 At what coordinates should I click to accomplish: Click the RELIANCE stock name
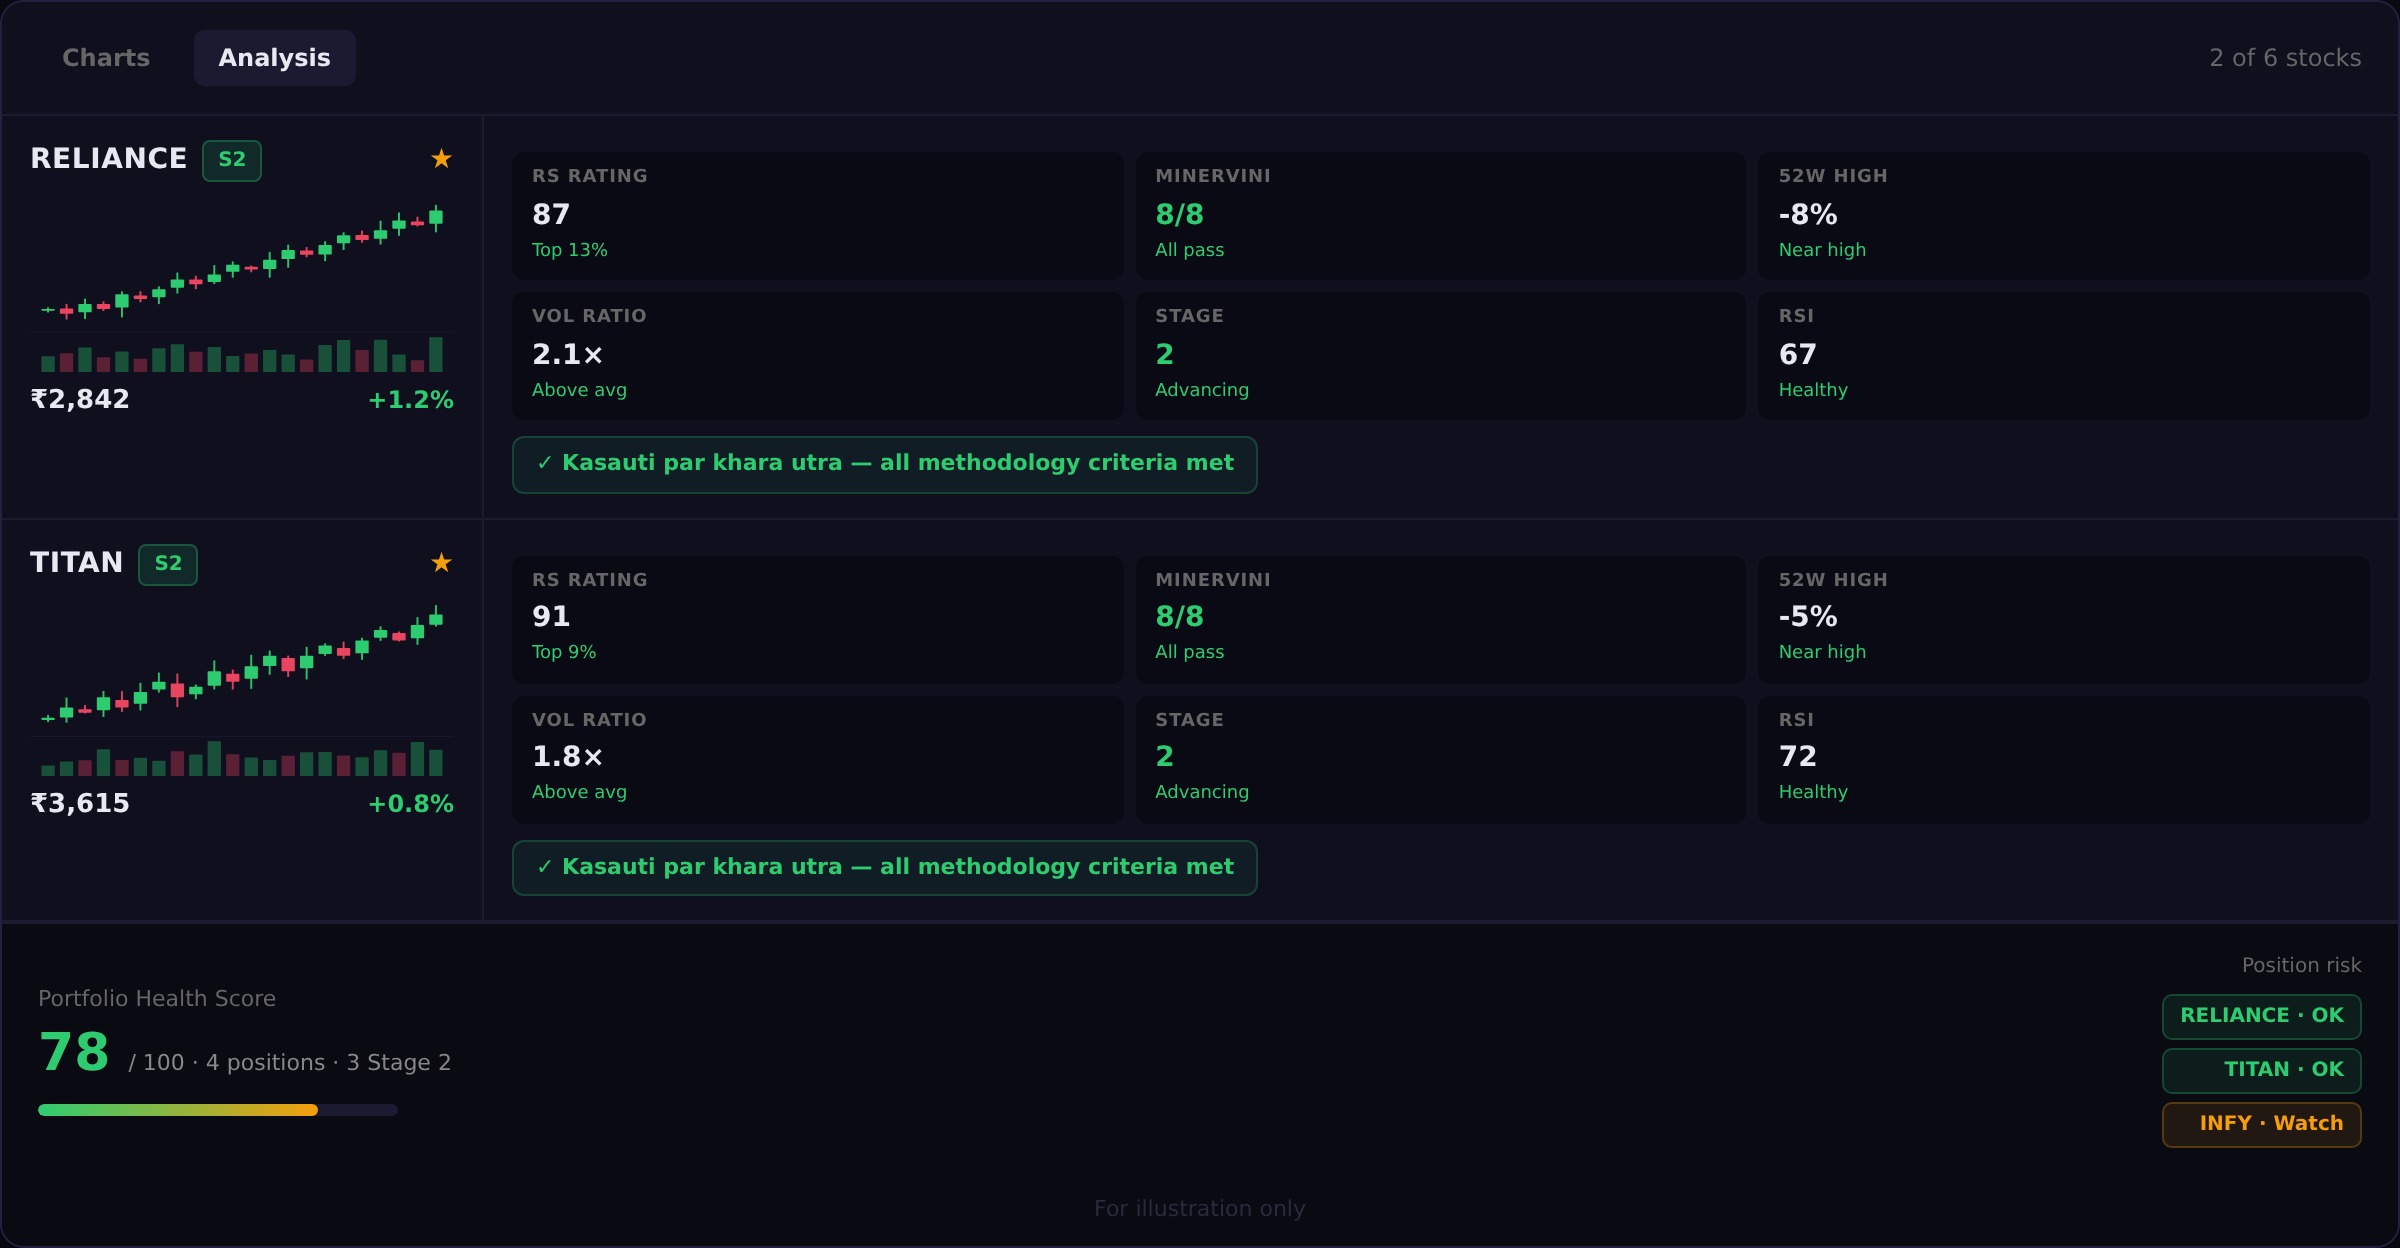pos(108,159)
